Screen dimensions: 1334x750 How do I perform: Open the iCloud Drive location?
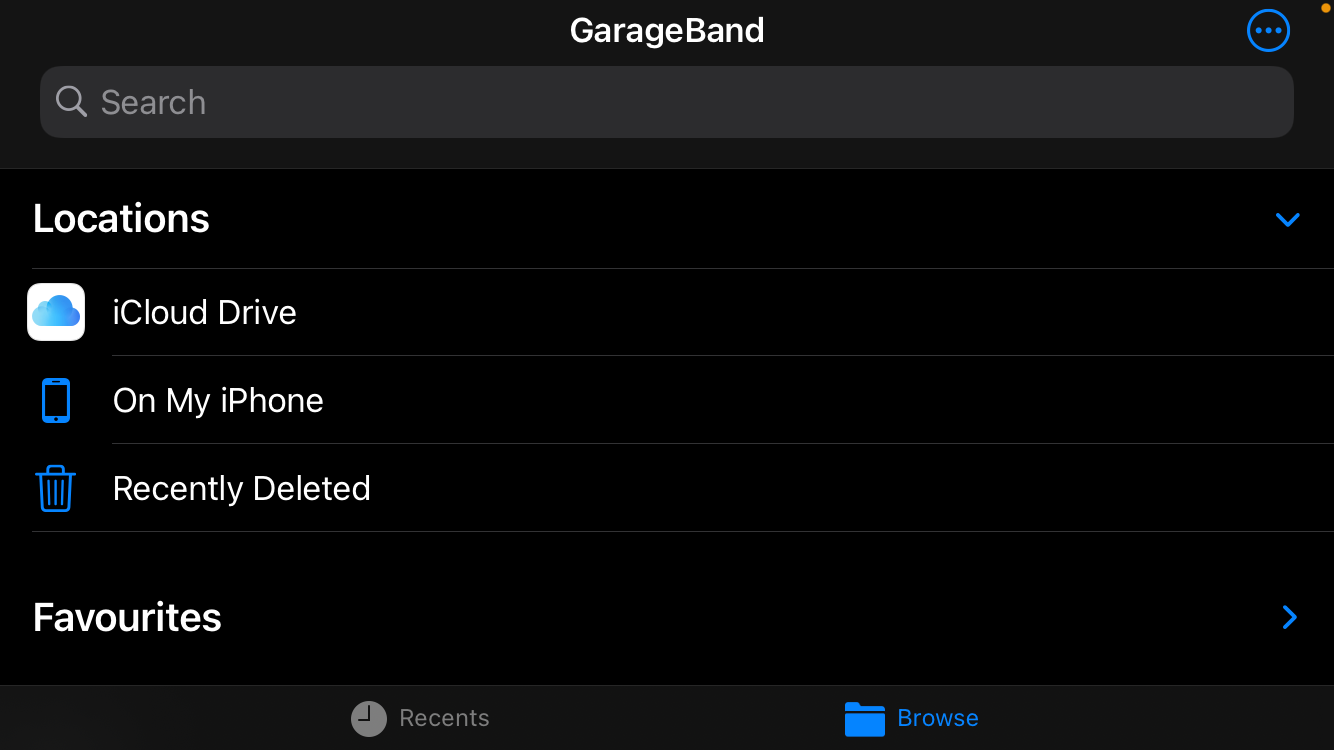point(205,311)
